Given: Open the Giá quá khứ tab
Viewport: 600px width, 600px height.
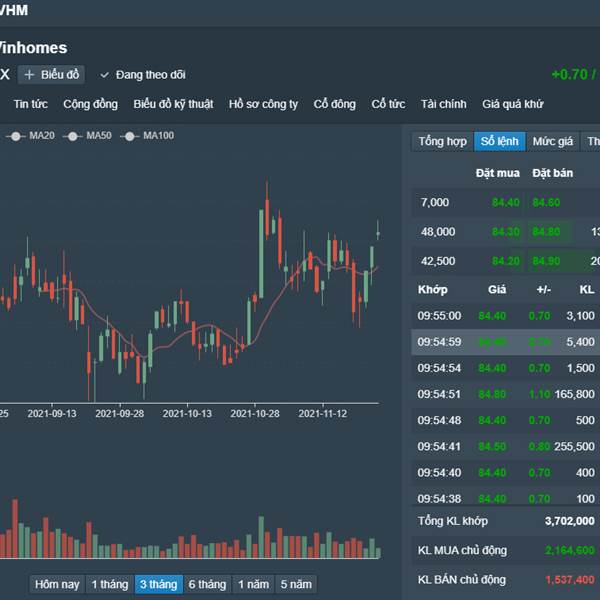Looking at the screenshot, I should (x=513, y=104).
